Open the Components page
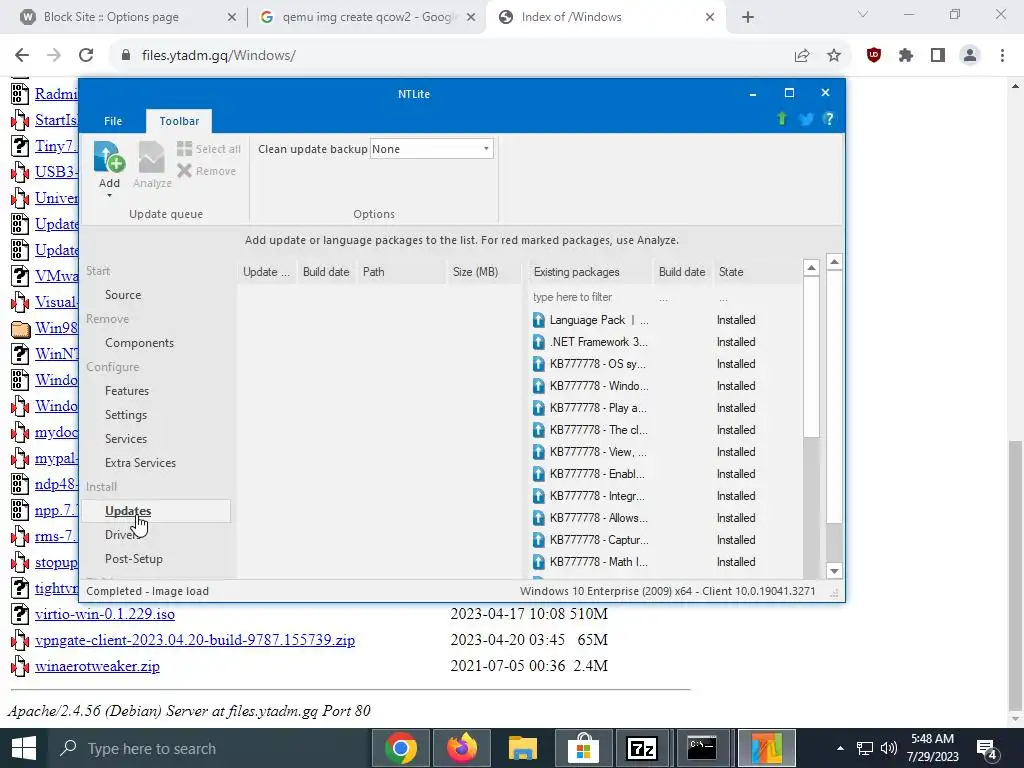Viewport: 1024px width, 768px height. 139,343
